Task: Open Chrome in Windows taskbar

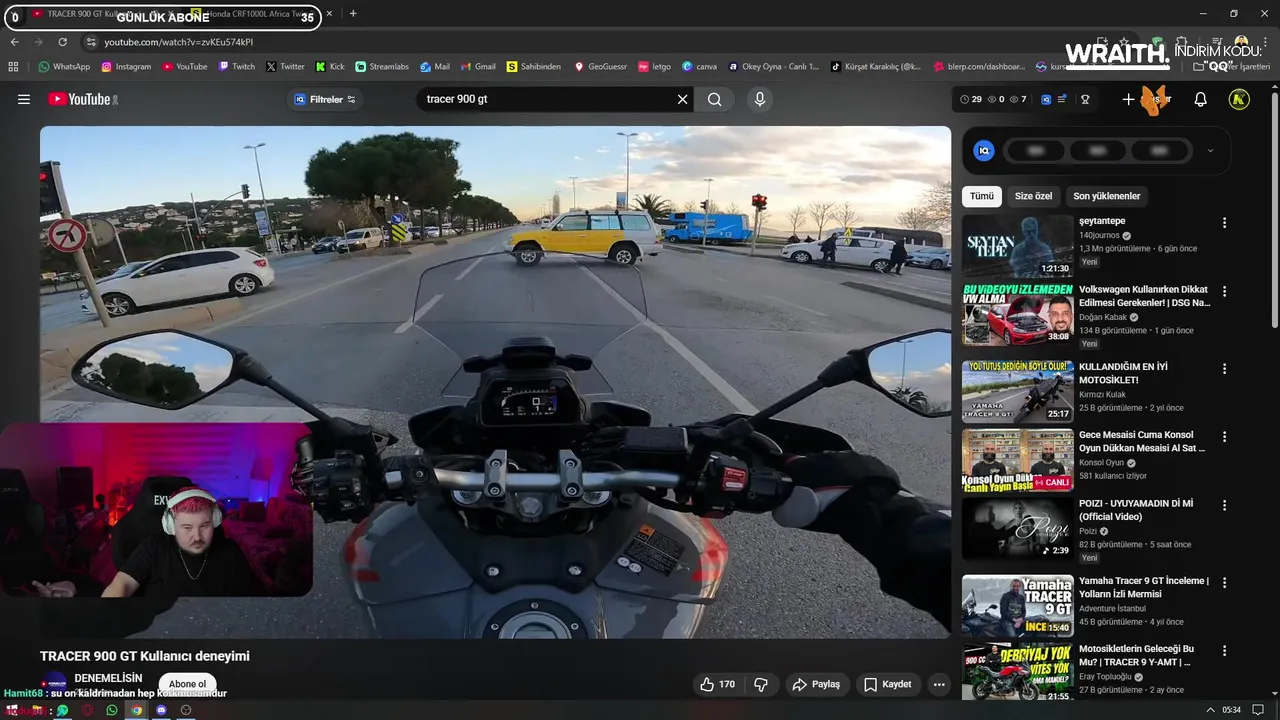Action: click(137, 710)
